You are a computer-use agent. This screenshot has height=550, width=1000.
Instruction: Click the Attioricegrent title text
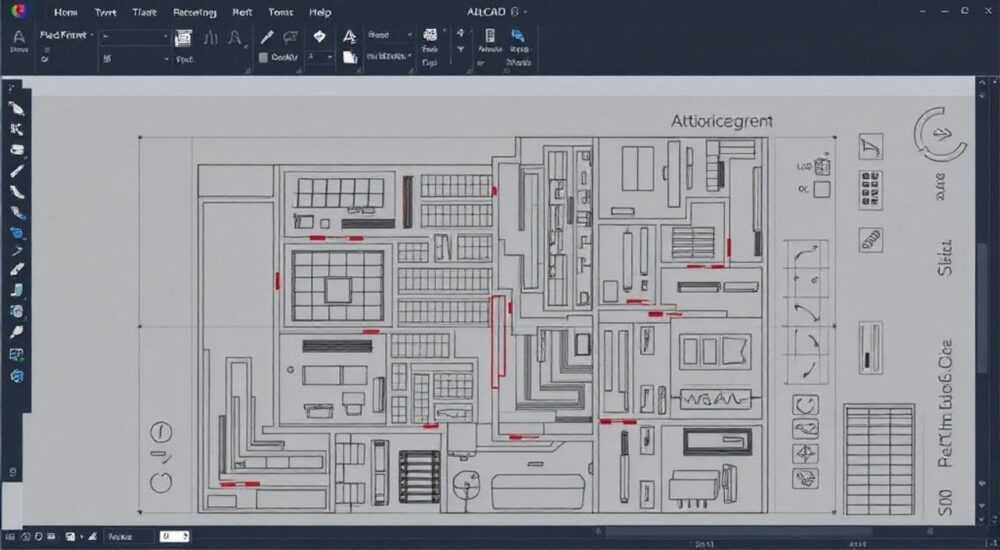click(x=721, y=121)
